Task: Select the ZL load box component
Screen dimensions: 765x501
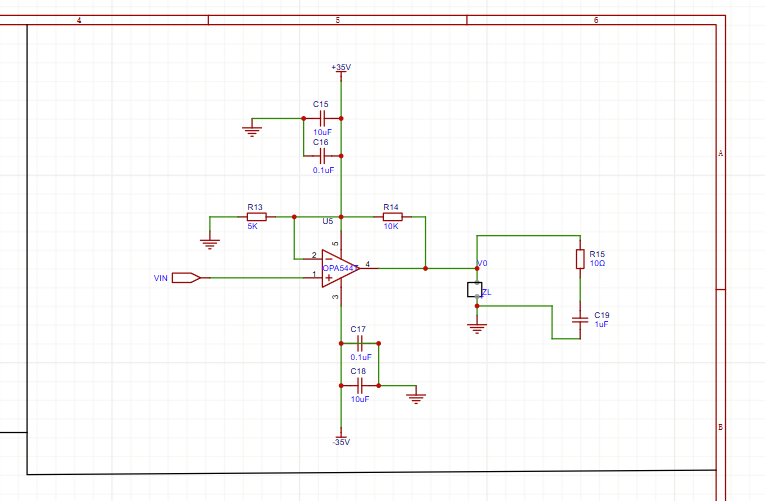Action: pos(475,289)
